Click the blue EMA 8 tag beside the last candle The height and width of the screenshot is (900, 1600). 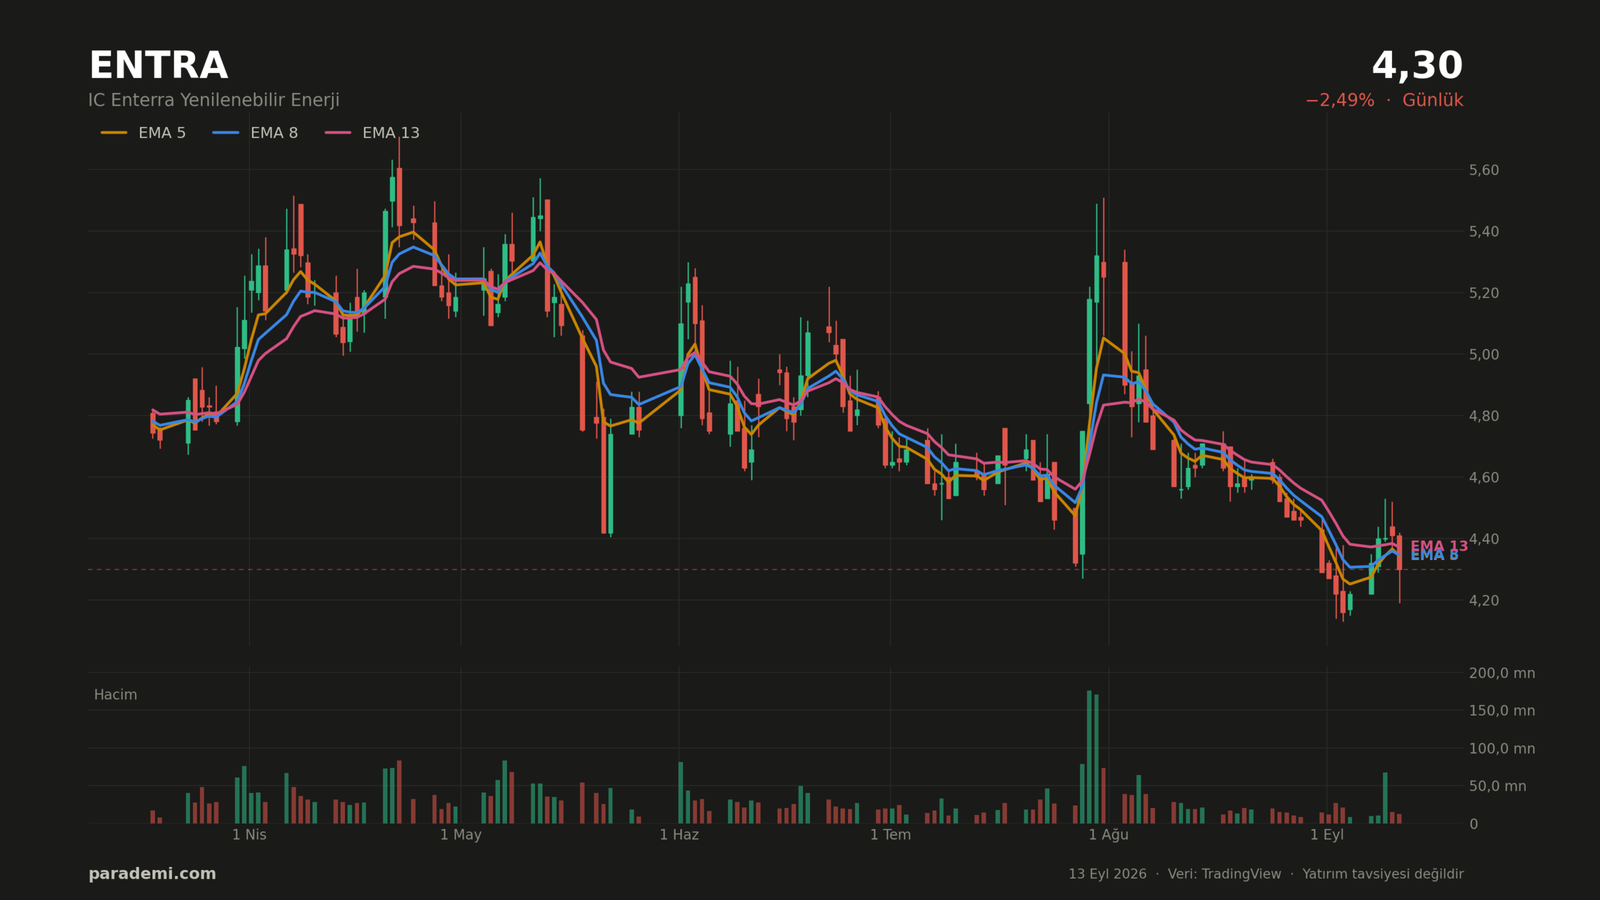(1434, 556)
